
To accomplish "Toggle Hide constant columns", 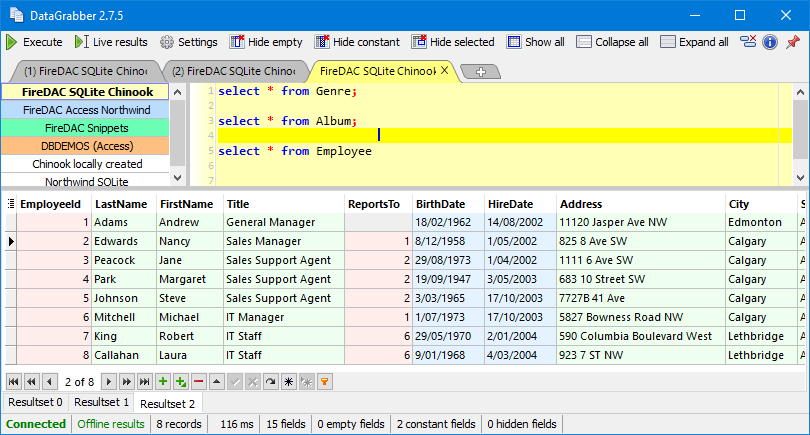I will pos(357,42).
